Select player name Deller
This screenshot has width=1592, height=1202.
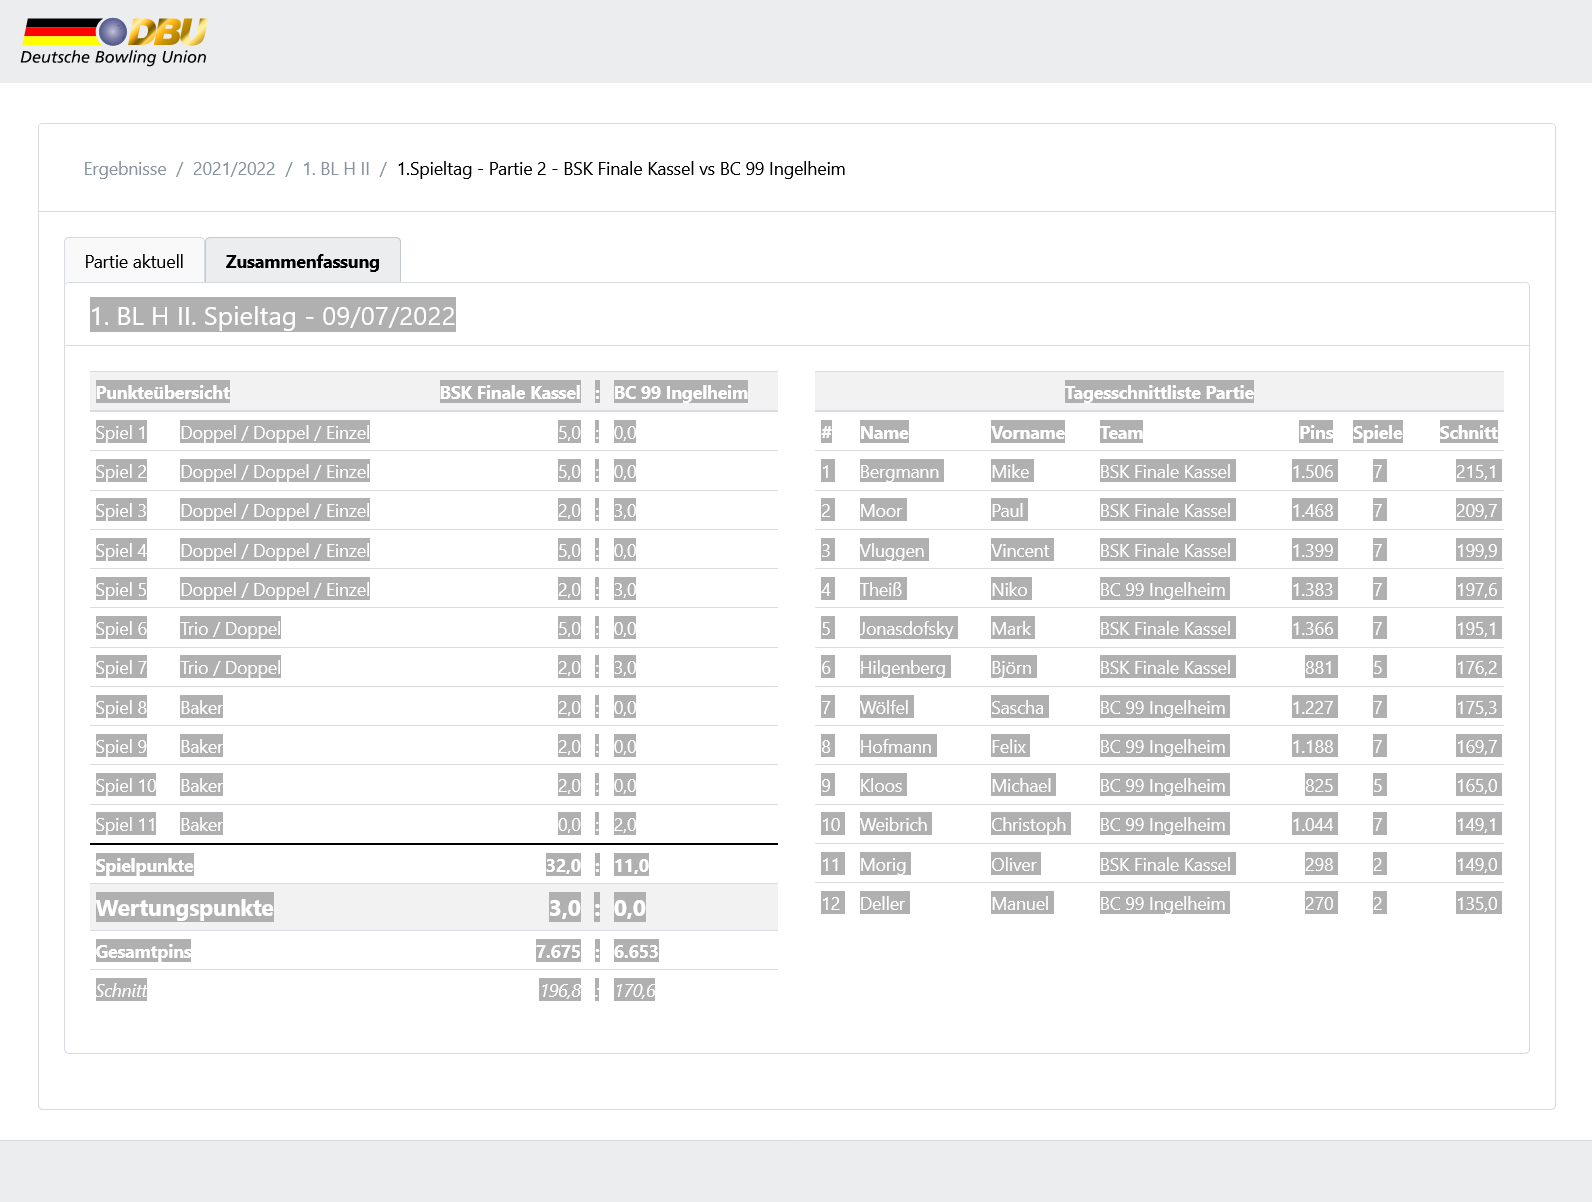884,903
